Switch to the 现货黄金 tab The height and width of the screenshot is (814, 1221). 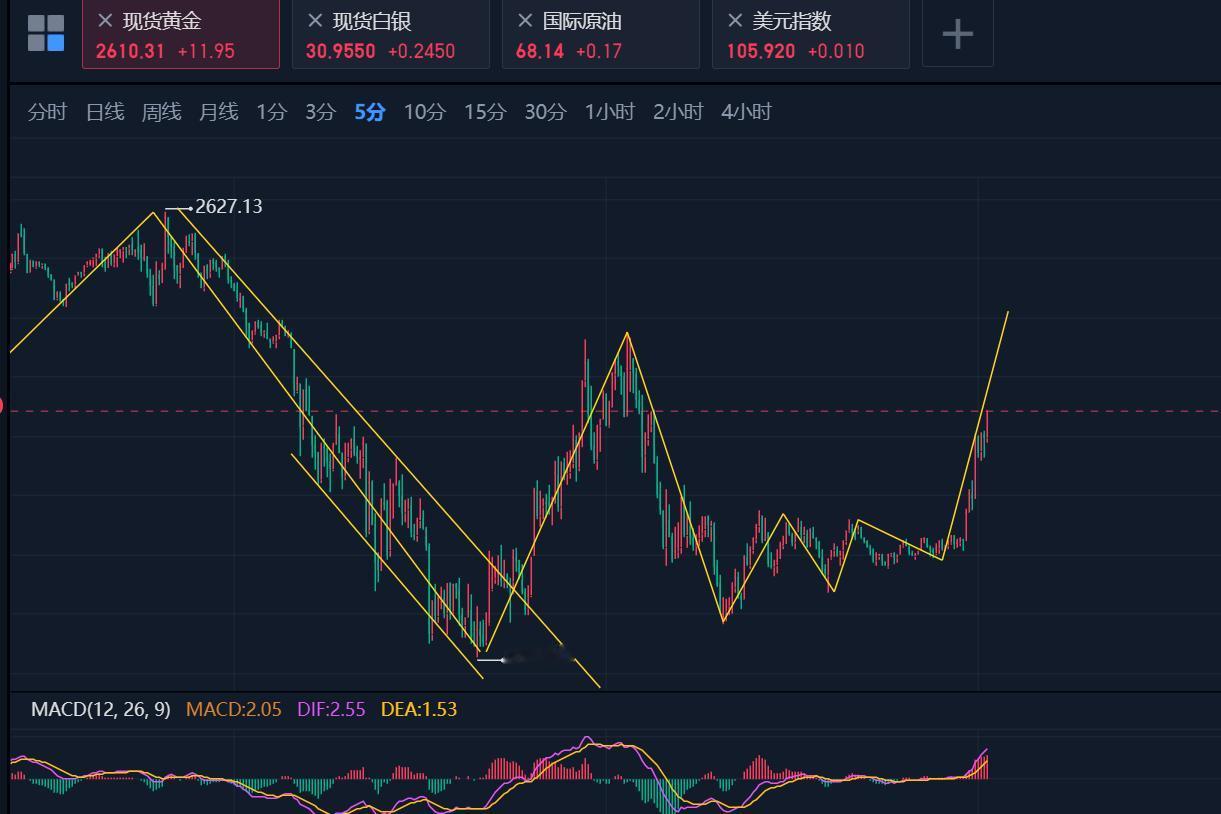click(180, 34)
